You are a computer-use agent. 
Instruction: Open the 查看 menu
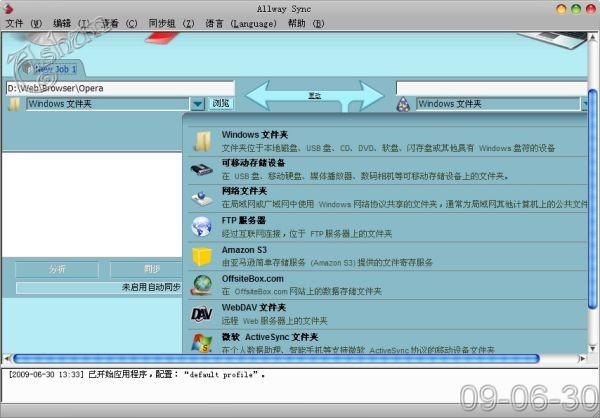(119, 24)
